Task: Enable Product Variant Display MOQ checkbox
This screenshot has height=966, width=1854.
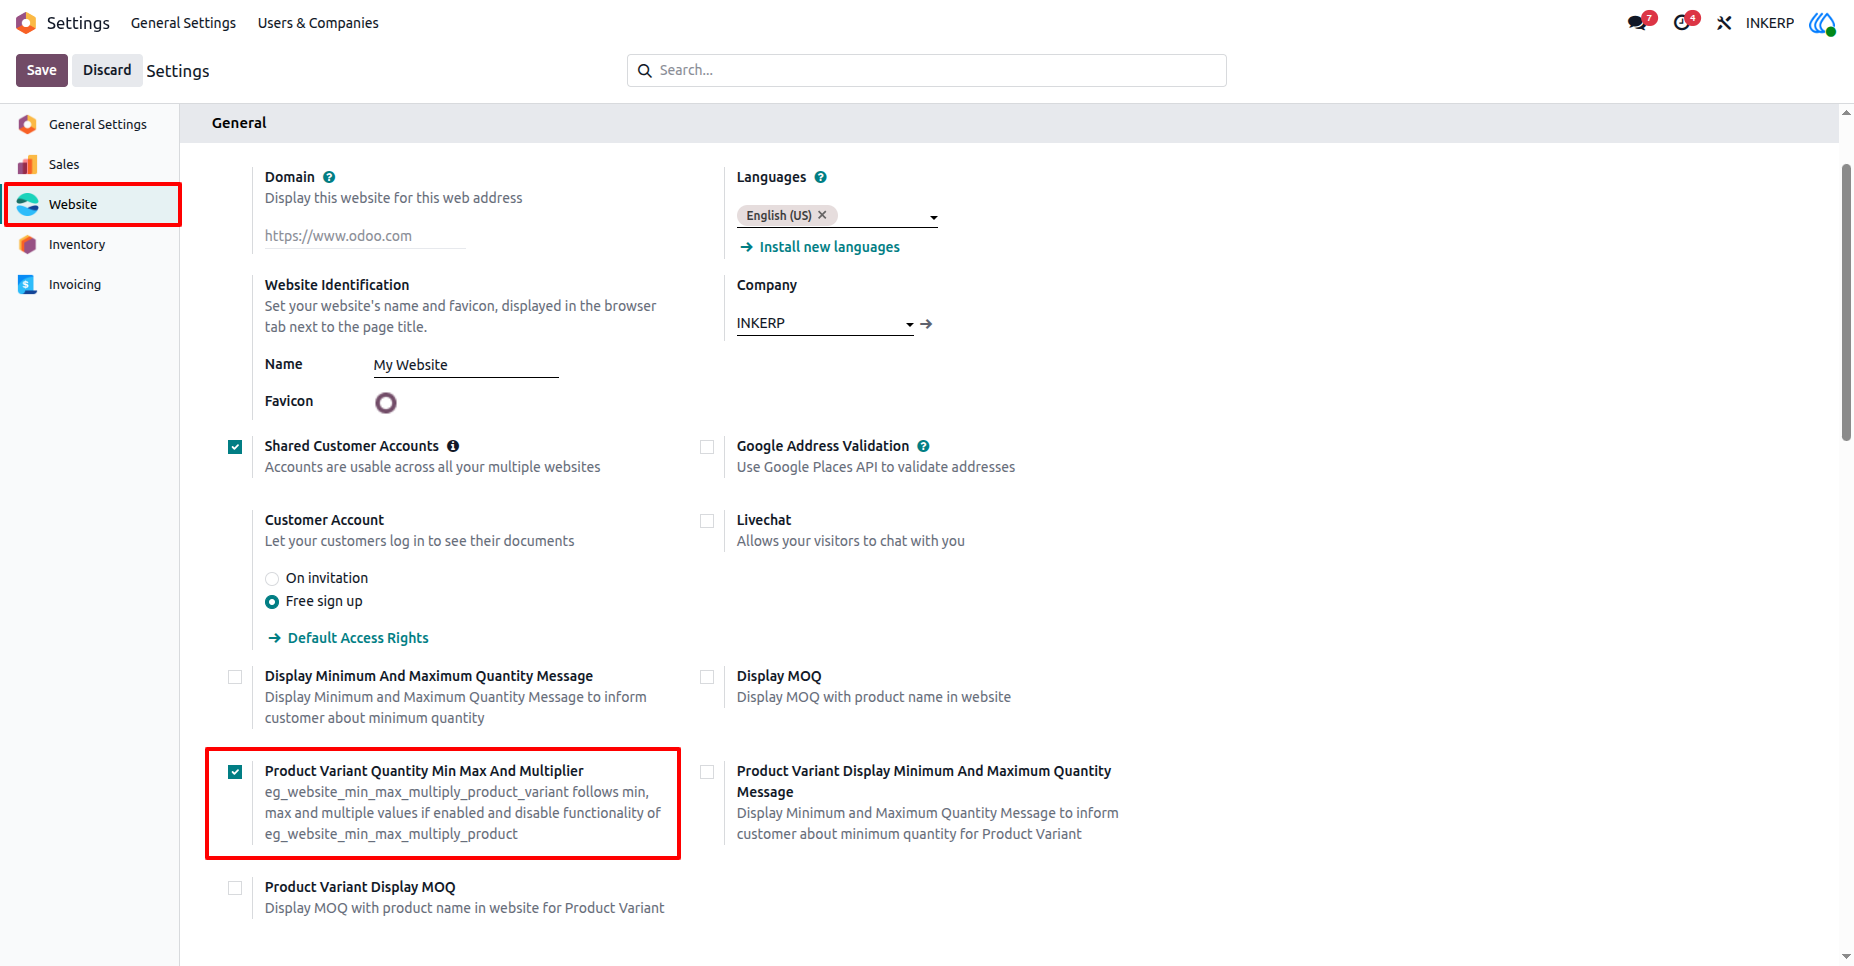Action: tap(235, 888)
